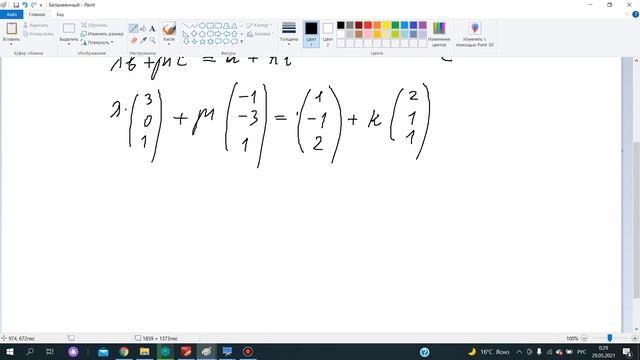640x360 pixels.
Task: Open Mail app from the taskbar
Action: 103,351
